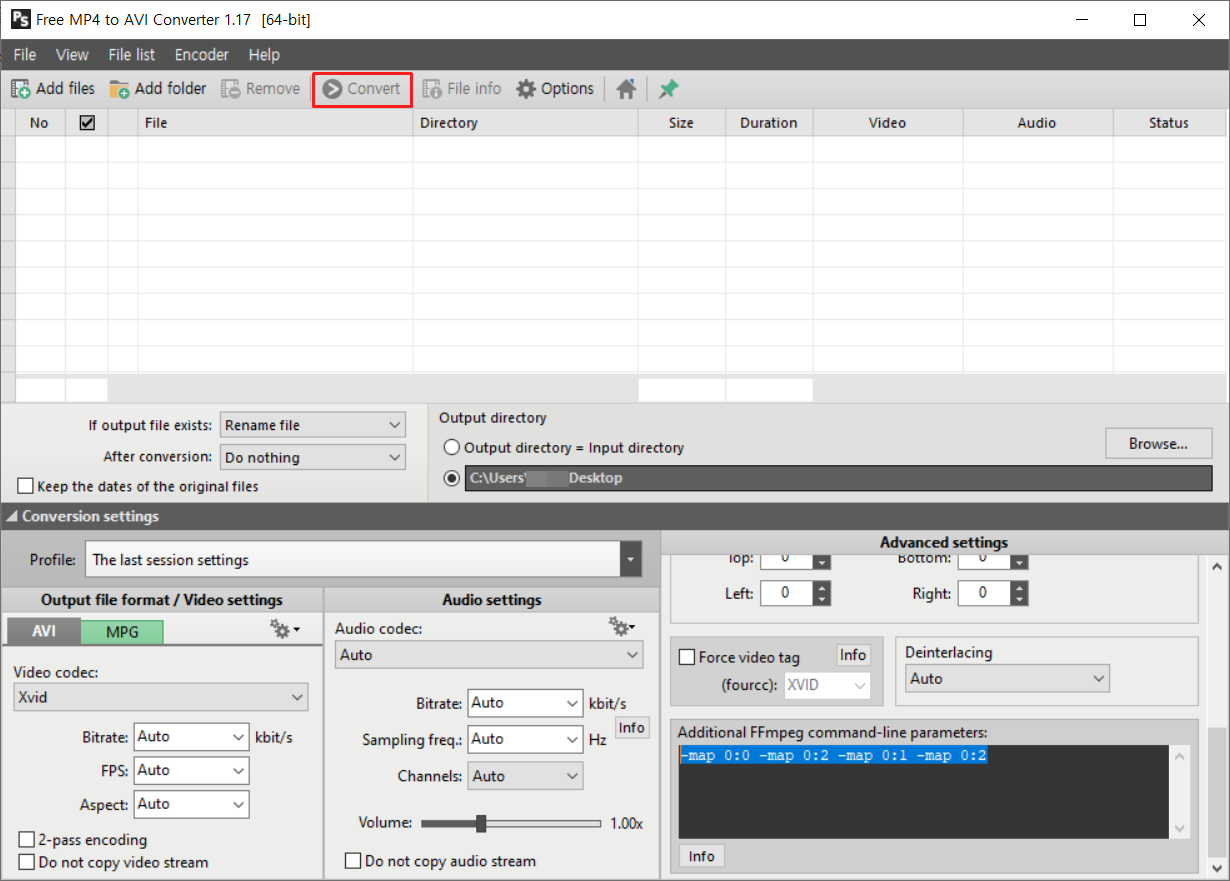Open the Help menu
Viewport: 1230px width, 881px height.
click(x=264, y=55)
